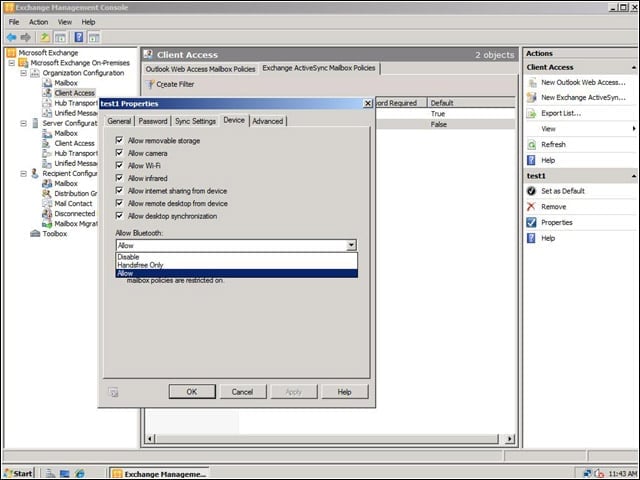The width and height of the screenshot is (640, 480).
Task: Toggle Allow infrared checkbox
Action: tap(119, 178)
